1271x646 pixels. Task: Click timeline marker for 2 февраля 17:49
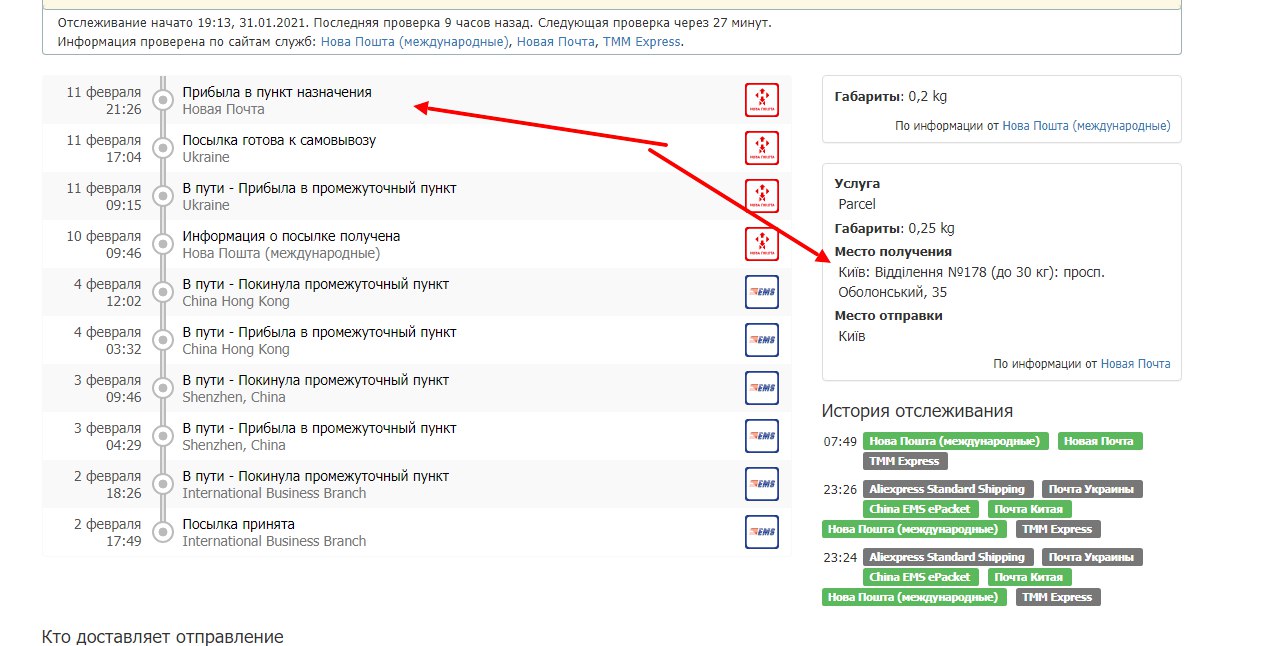point(163,532)
